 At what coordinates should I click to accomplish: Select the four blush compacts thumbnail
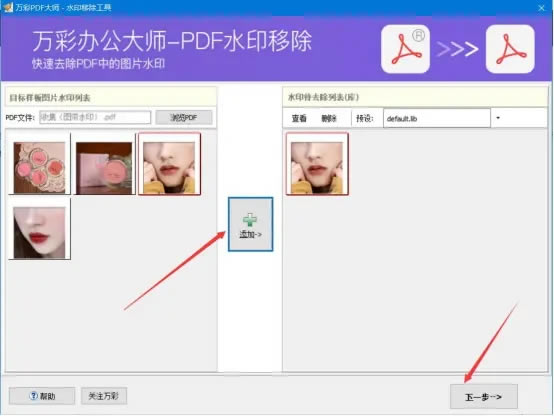(x=39, y=164)
